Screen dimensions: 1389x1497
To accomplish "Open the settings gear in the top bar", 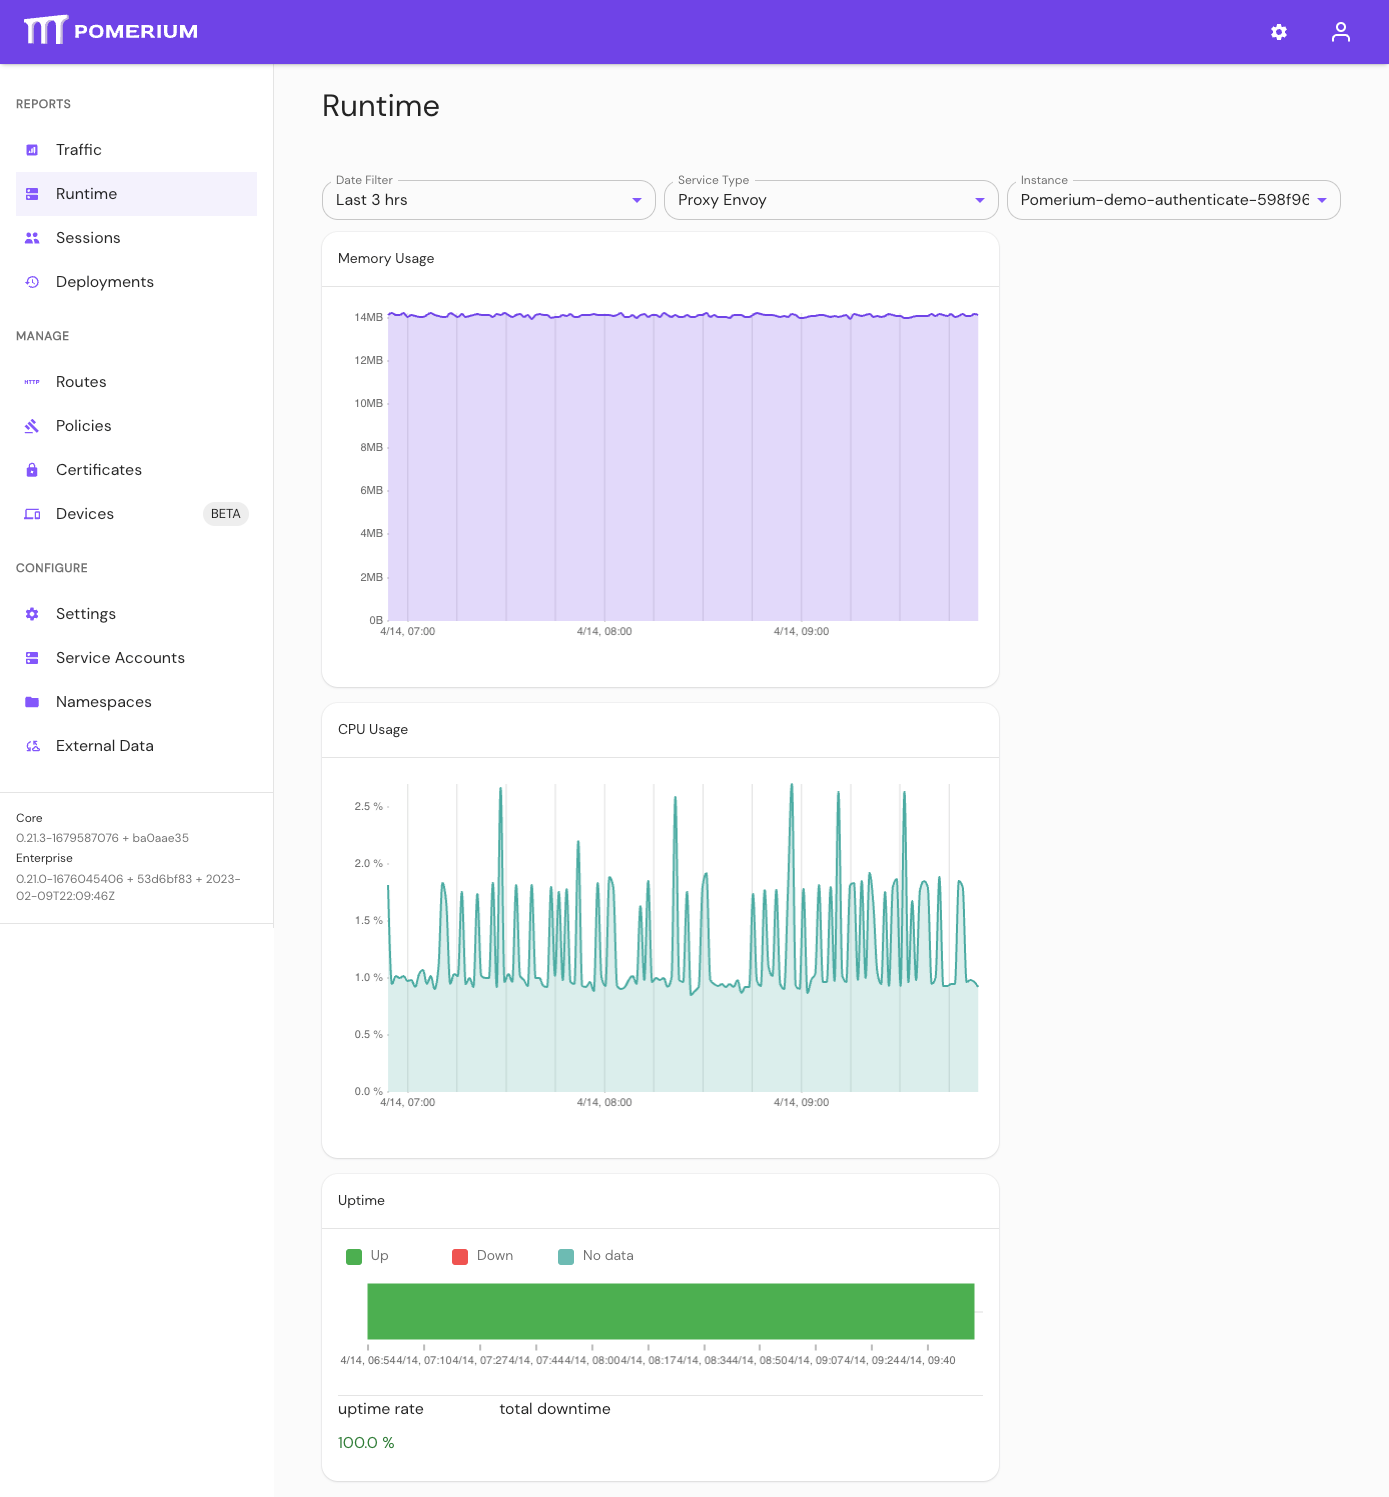I will tap(1278, 31).
